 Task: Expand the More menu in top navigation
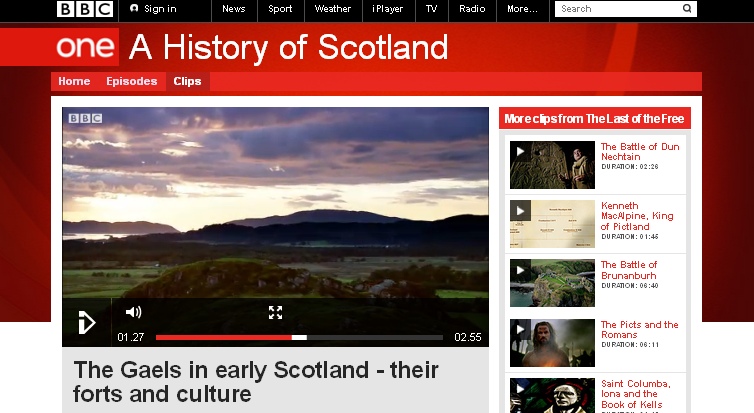click(522, 9)
